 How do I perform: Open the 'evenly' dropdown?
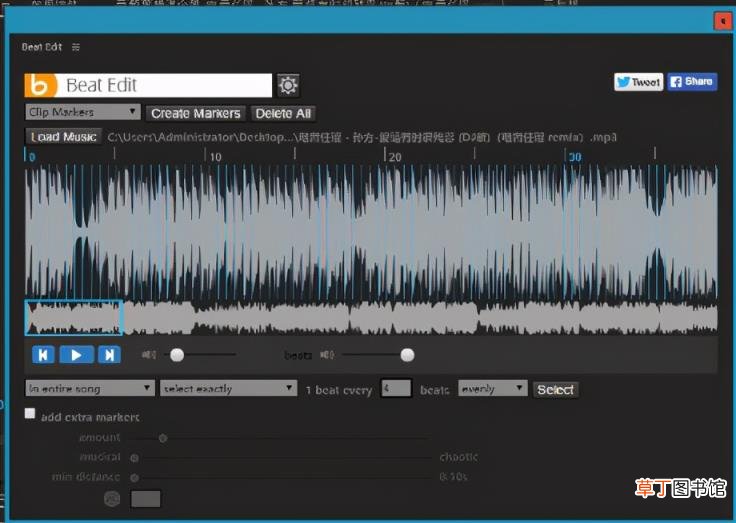pos(492,388)
